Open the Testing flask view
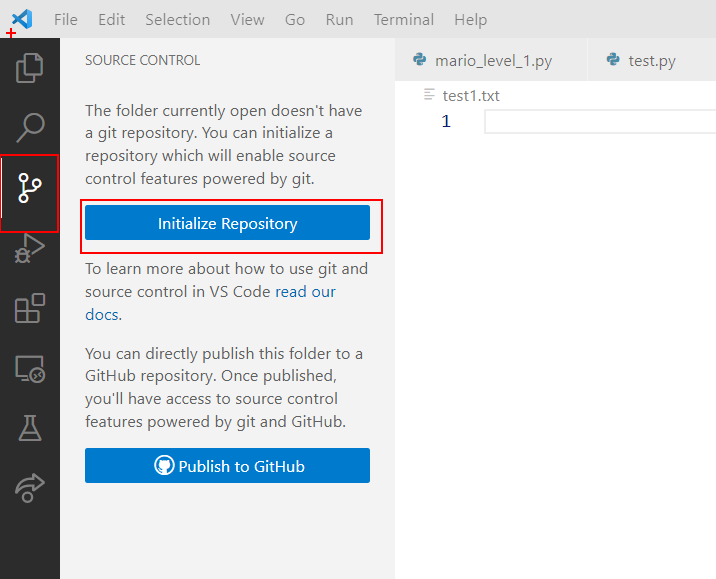Screen dimensions: 716x579 (30, 428)
